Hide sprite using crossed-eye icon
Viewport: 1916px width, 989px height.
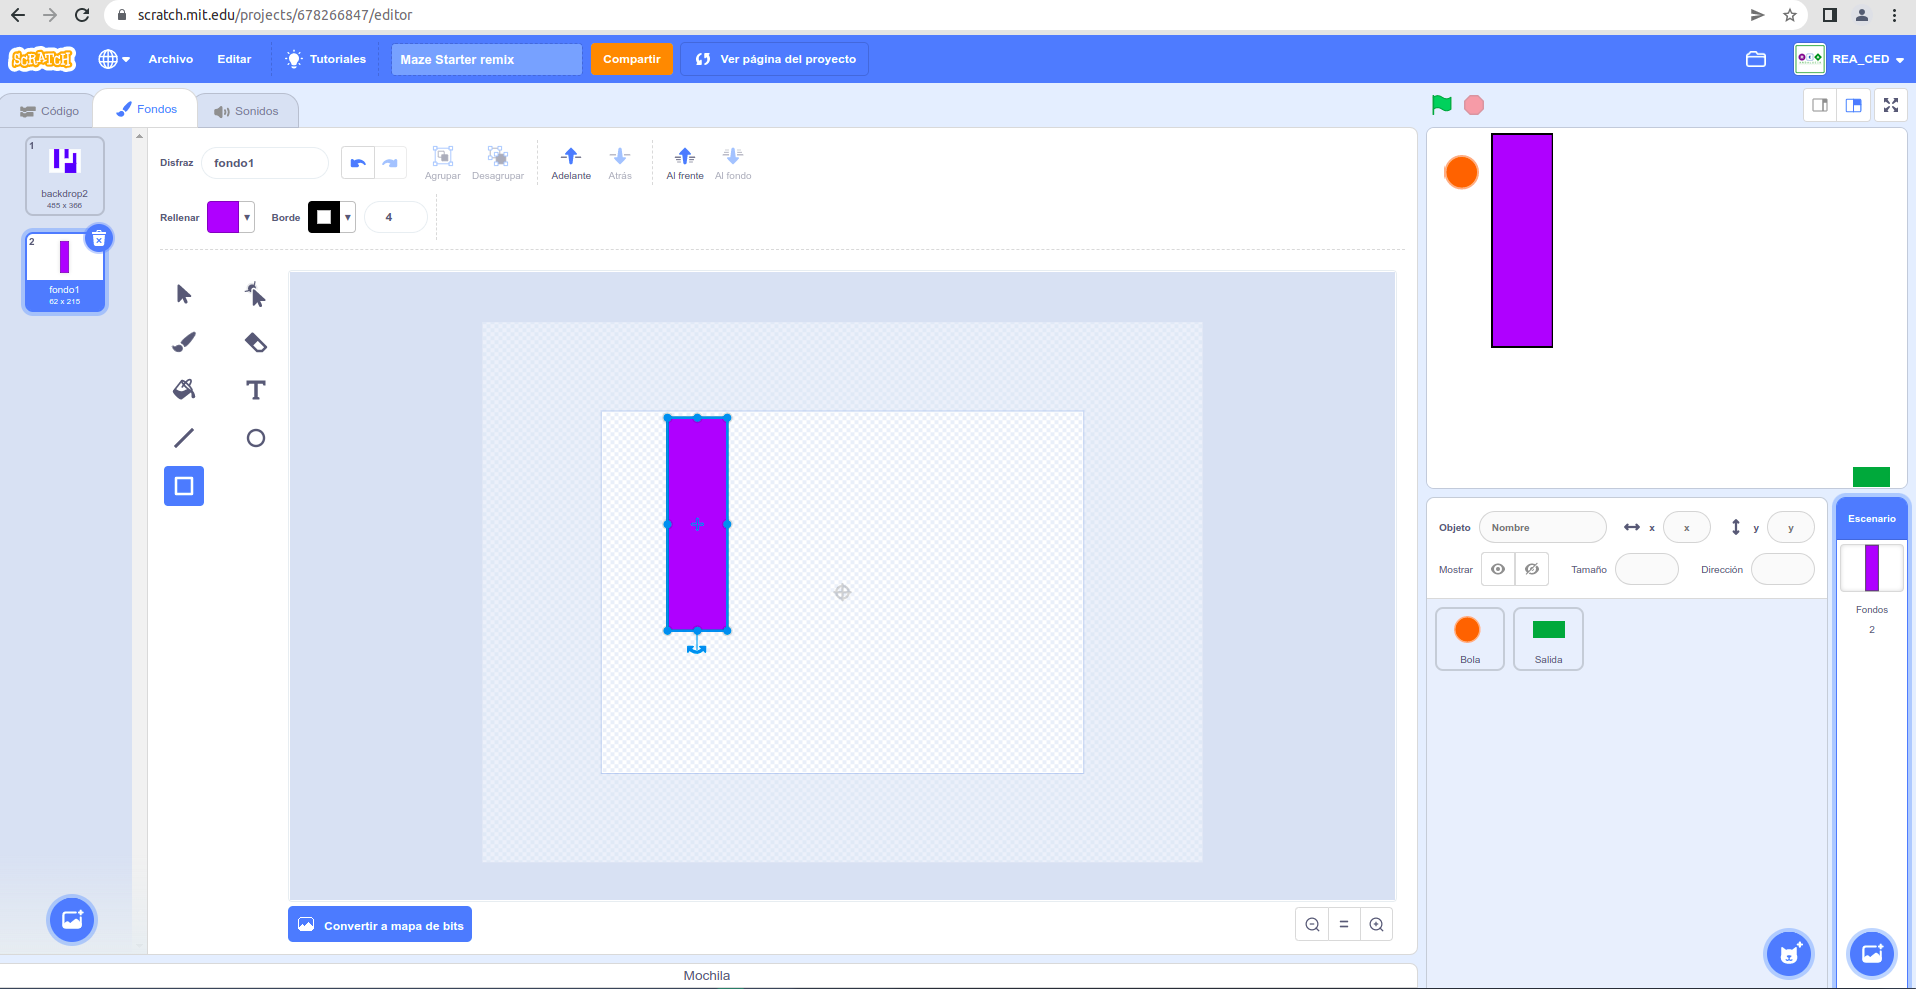[1532, 569]
